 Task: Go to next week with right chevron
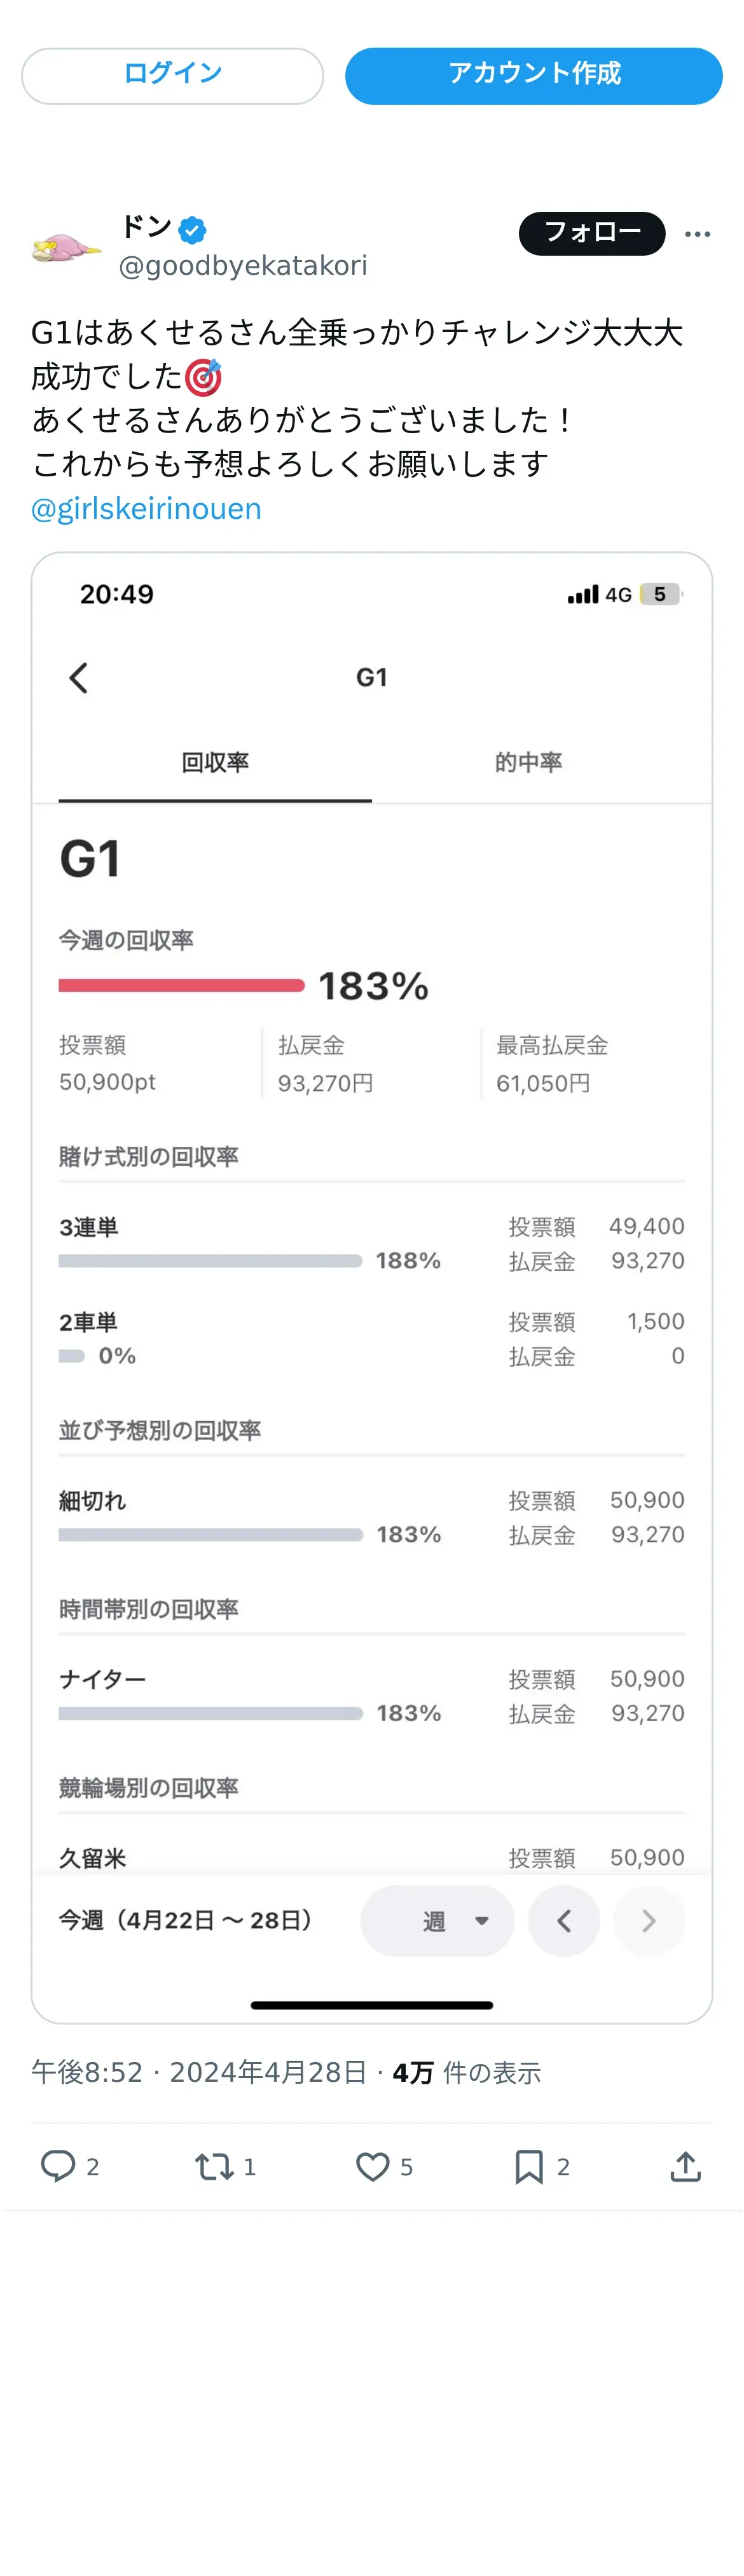648,1920
